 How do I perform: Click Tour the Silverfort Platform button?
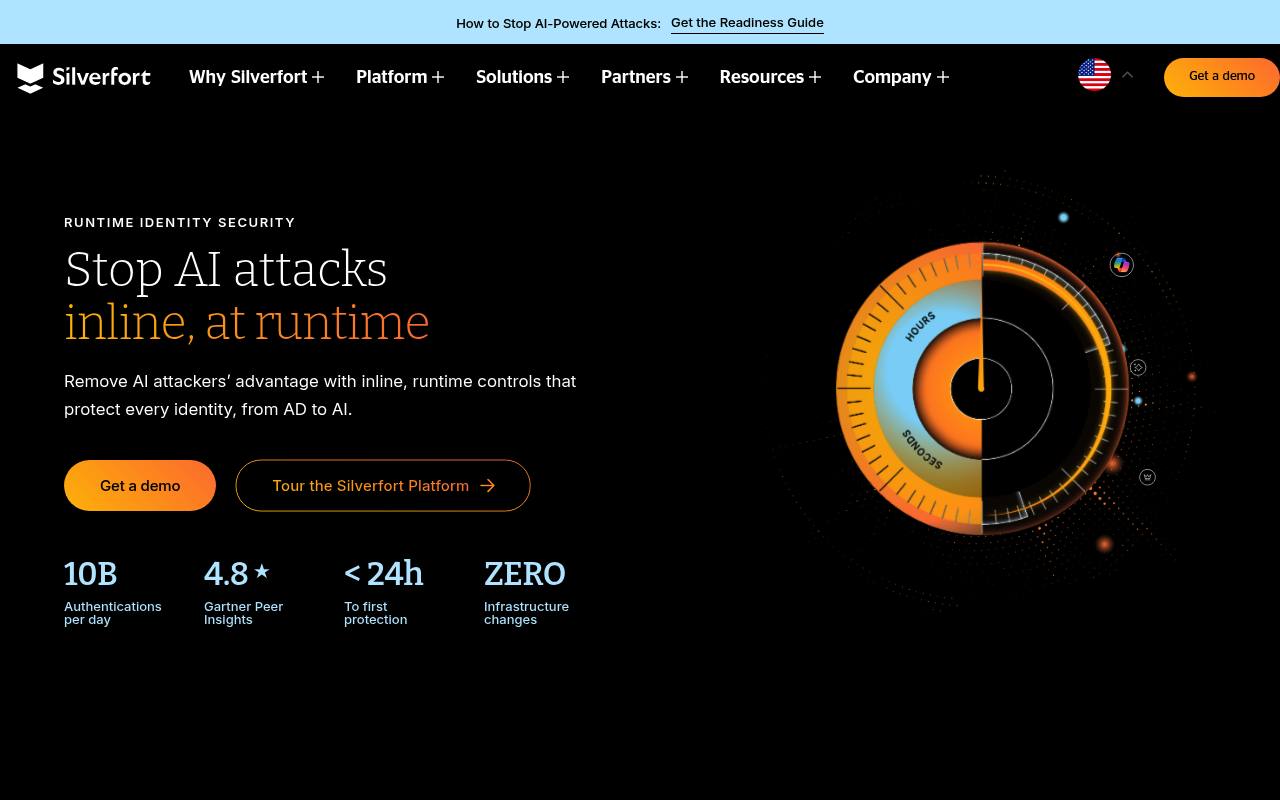[x=383, y=486]
